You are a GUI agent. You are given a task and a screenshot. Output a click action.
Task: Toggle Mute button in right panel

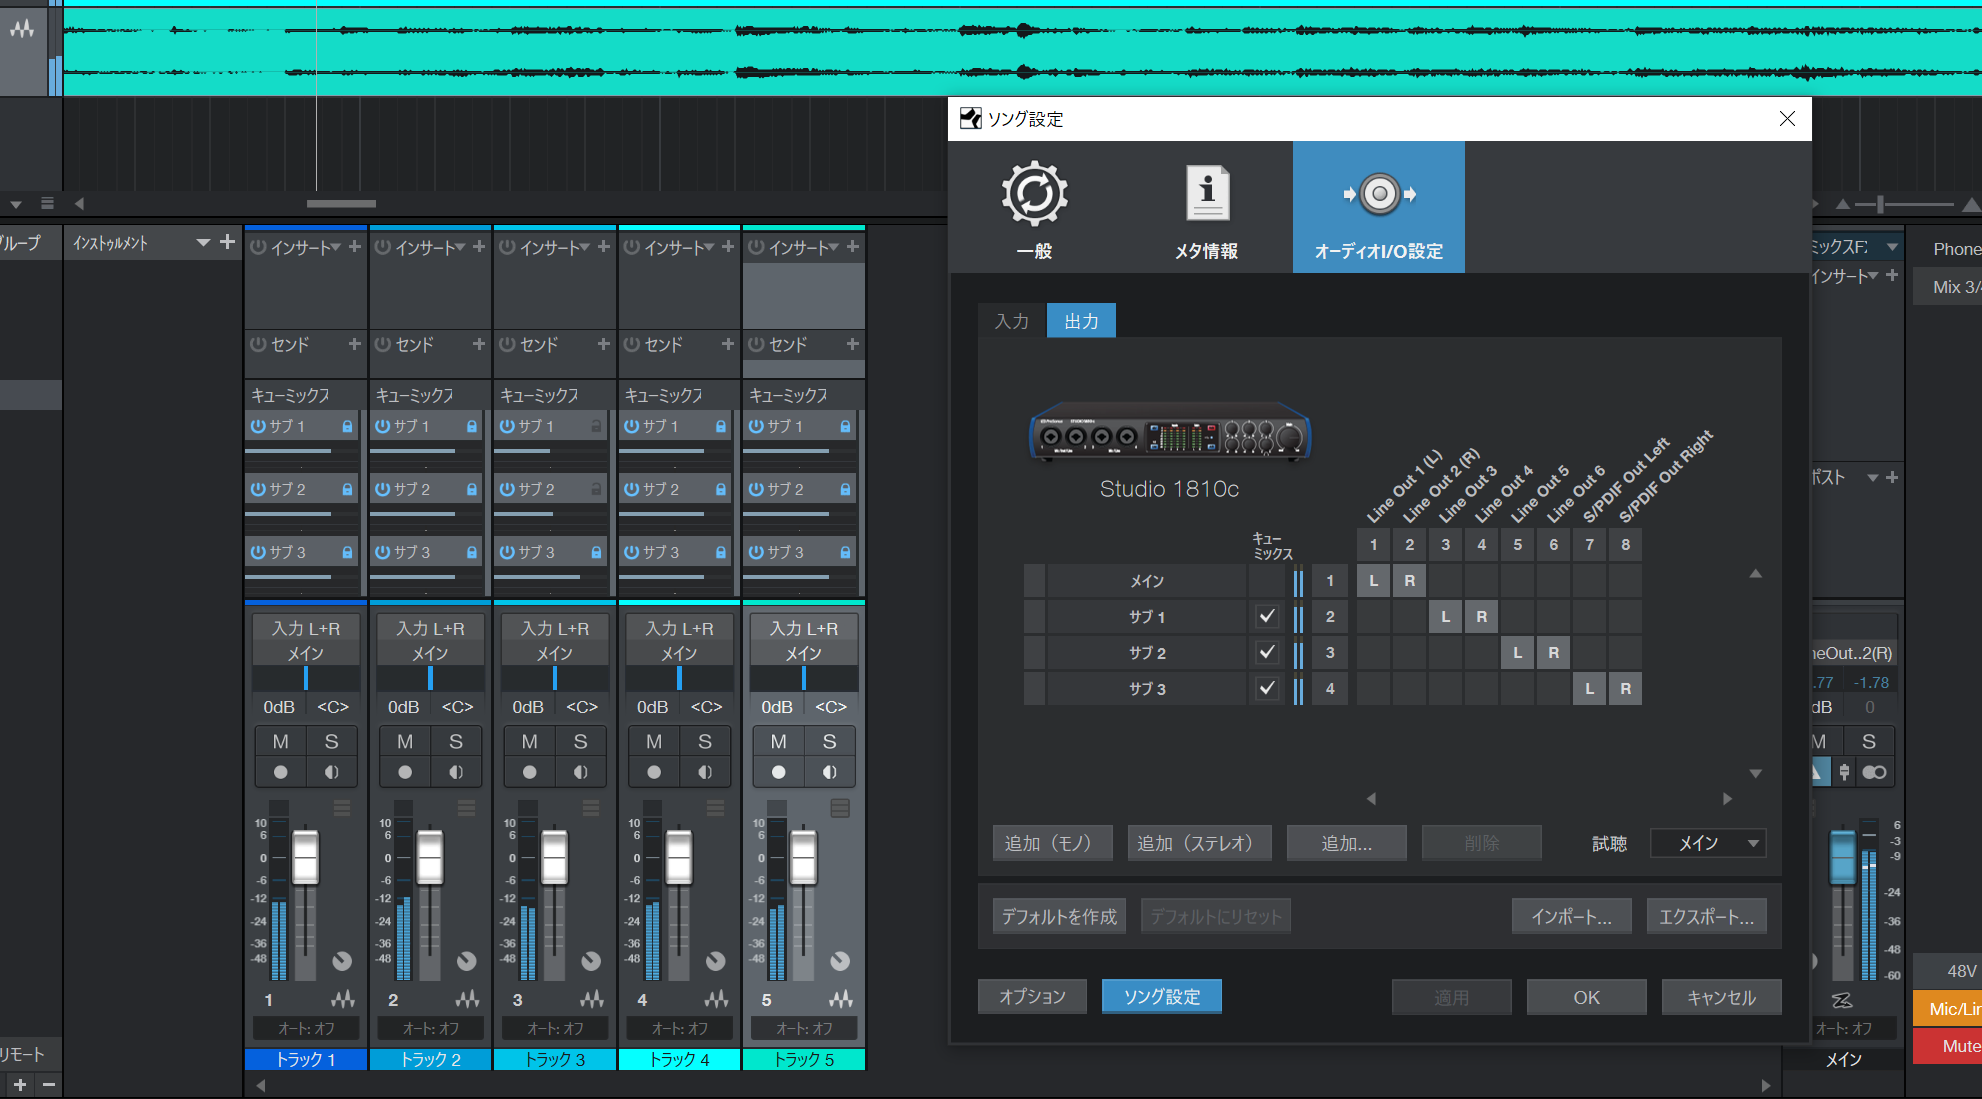click(x=1948, y=1046)
